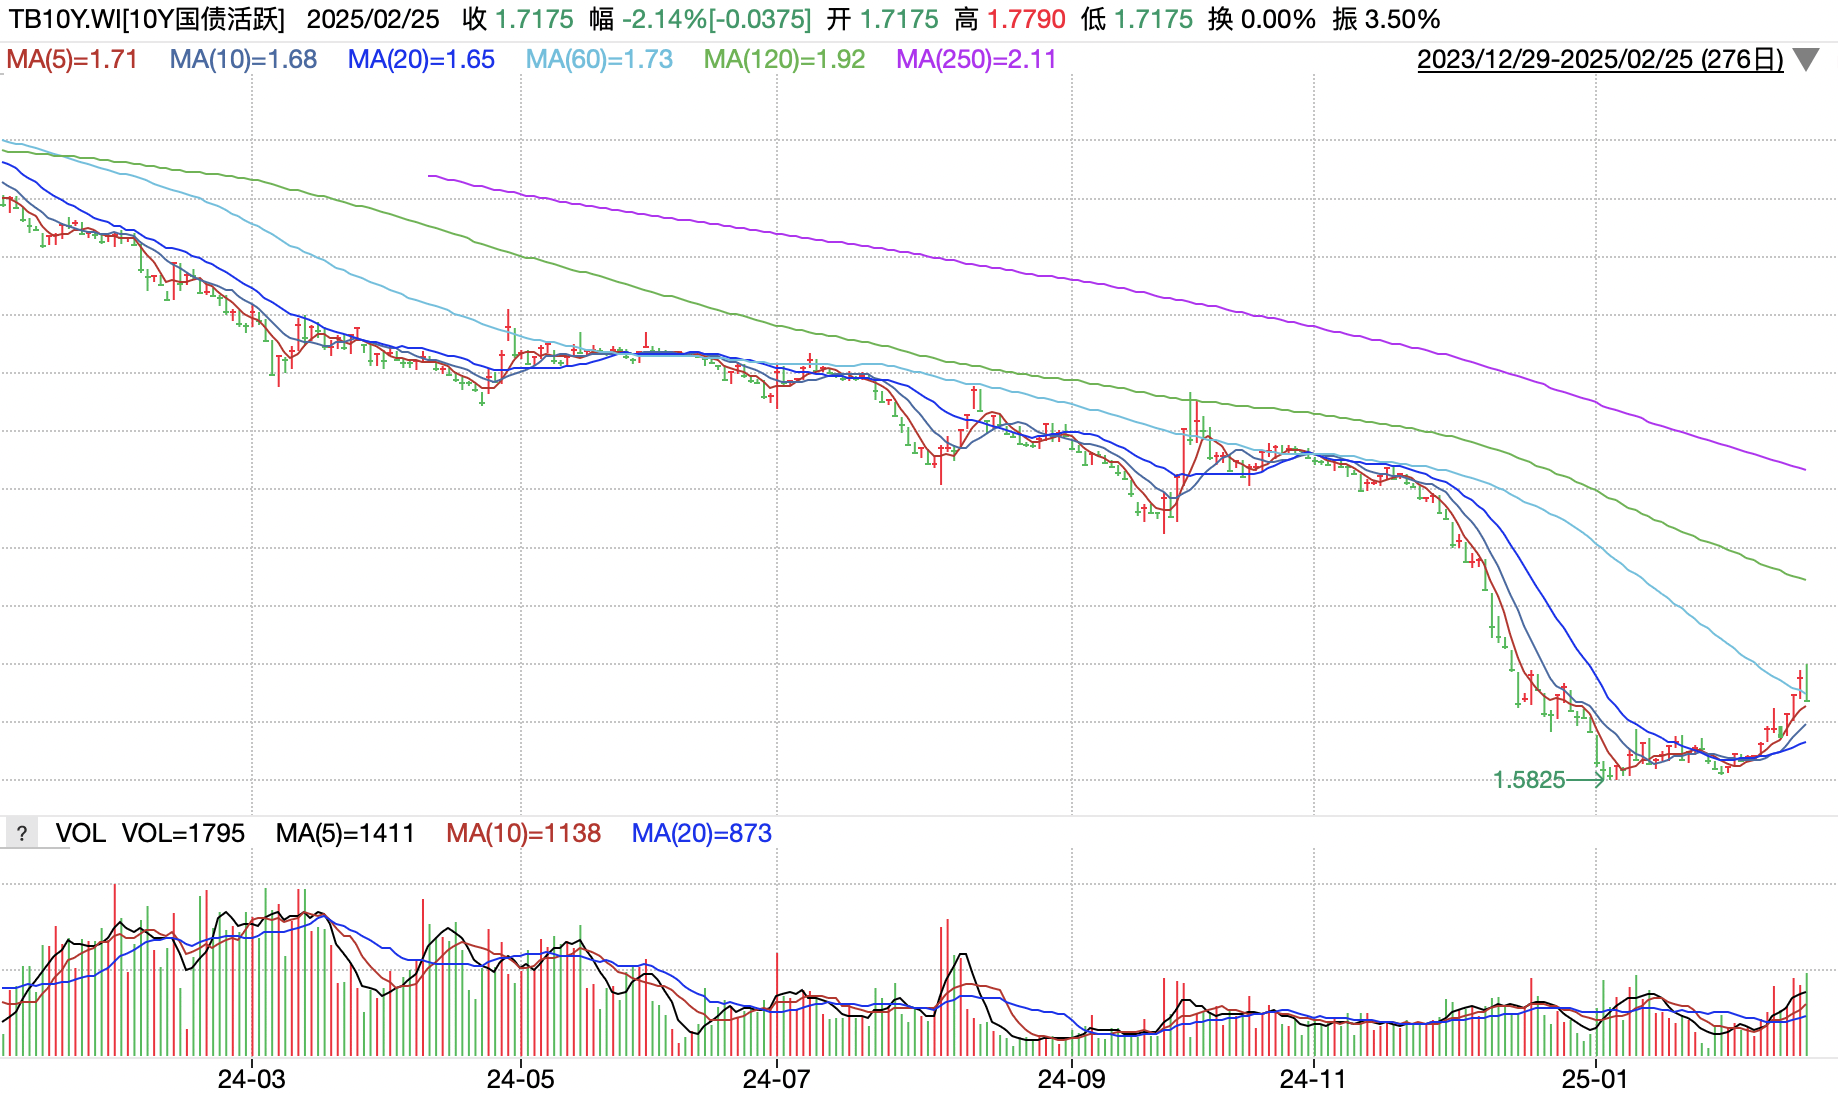
Task: Click the 24-11 time axis label
Action: (x=1313, y=1079)
